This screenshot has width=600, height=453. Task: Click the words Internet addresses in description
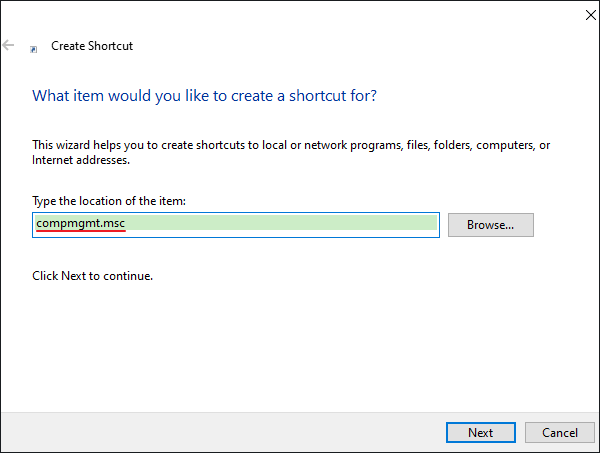tap(81, 160)
